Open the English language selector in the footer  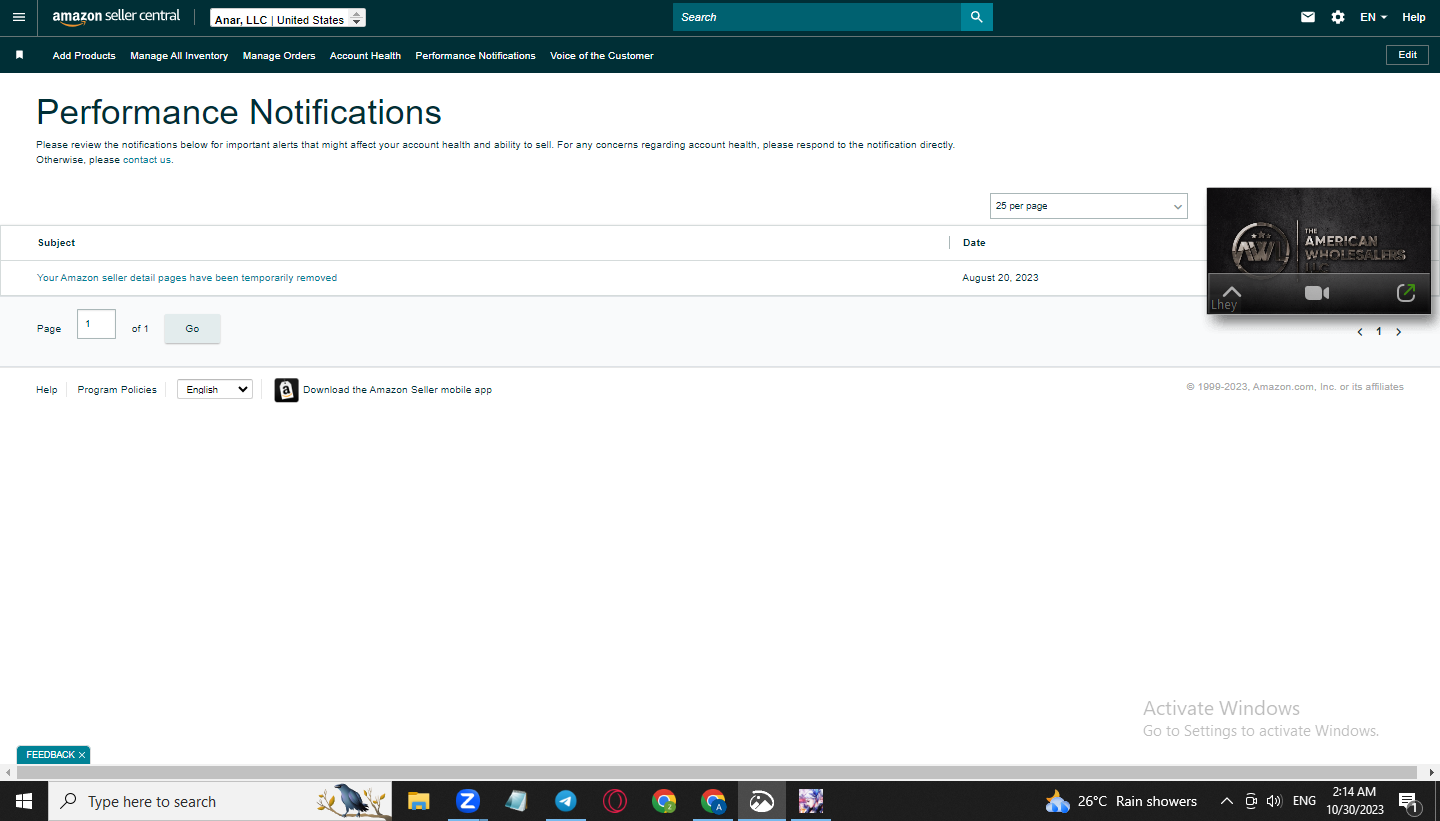(215, 389)
